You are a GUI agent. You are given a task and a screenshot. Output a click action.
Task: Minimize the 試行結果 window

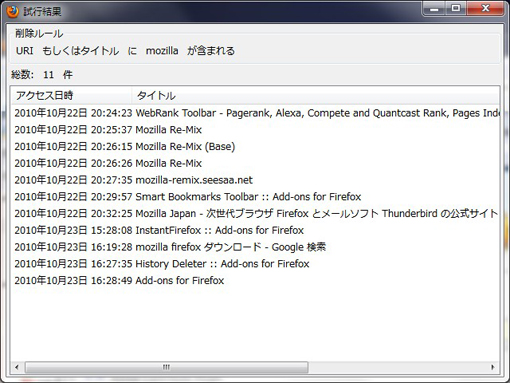[434, 9]
